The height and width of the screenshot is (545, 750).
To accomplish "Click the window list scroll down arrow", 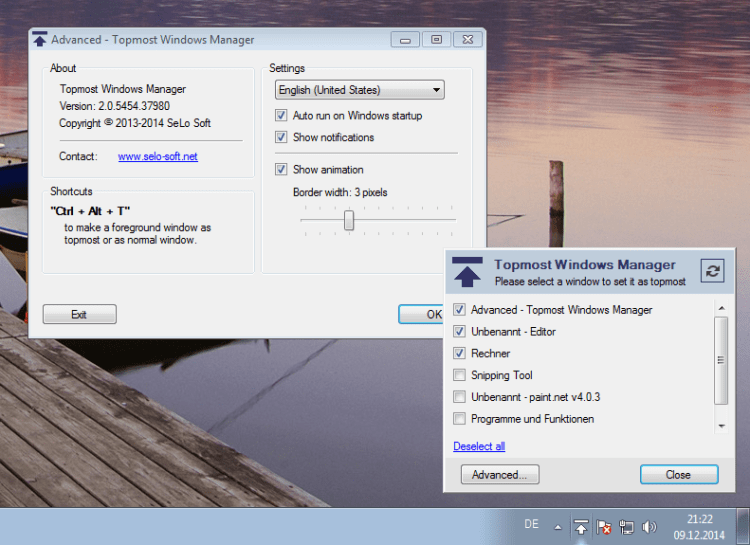I will [721, 426].
